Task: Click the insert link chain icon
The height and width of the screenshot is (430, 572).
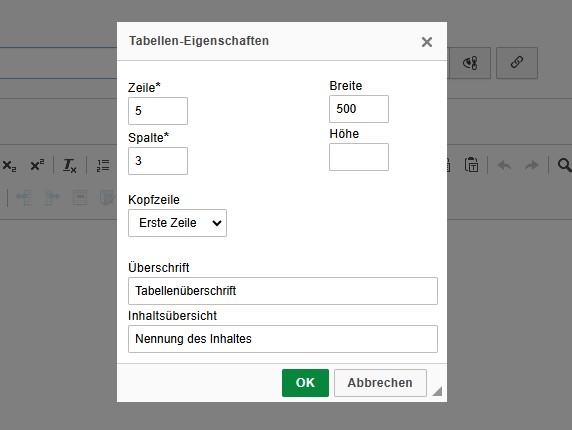Action: pyautogui.click(x=517, y=63)
